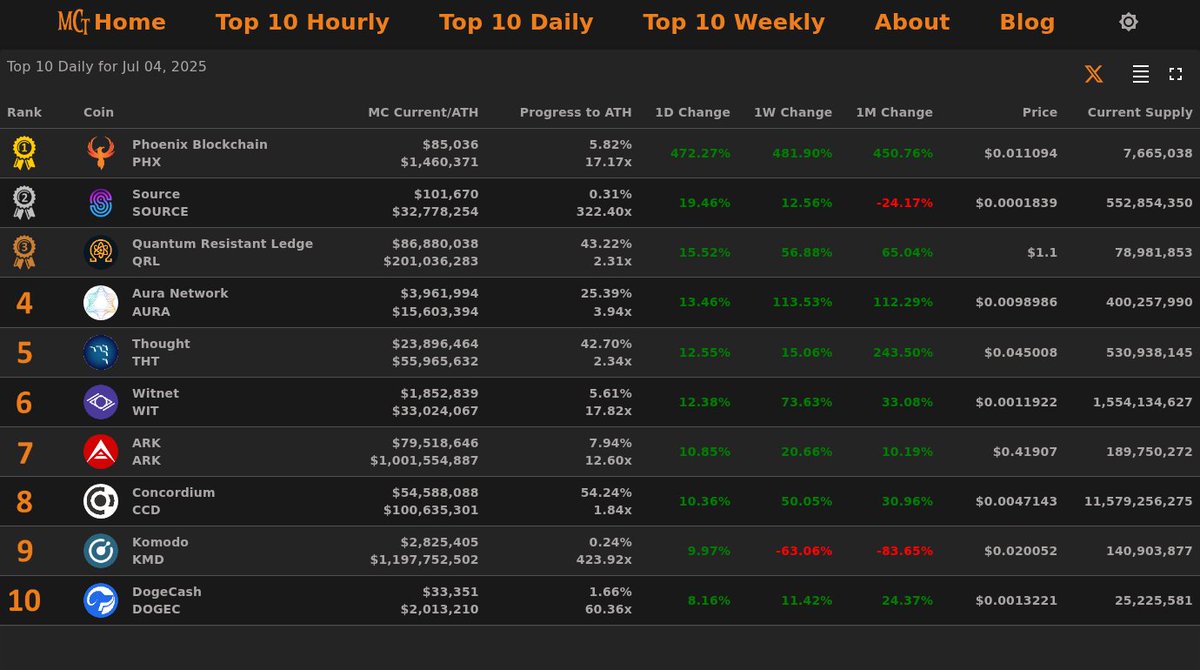
Task: Click the Concordium coin logo
Action: (101, 501)
